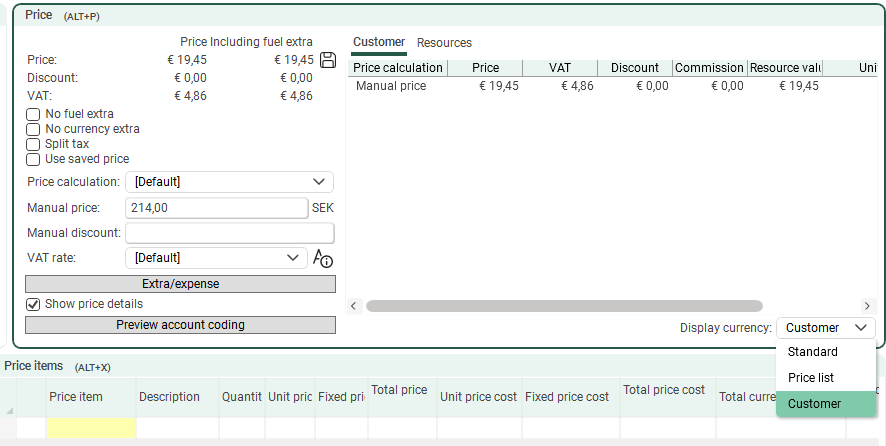Open the Price calculation dropdown
The height and width of the screenshot is (446, 886).
(229, 182)
